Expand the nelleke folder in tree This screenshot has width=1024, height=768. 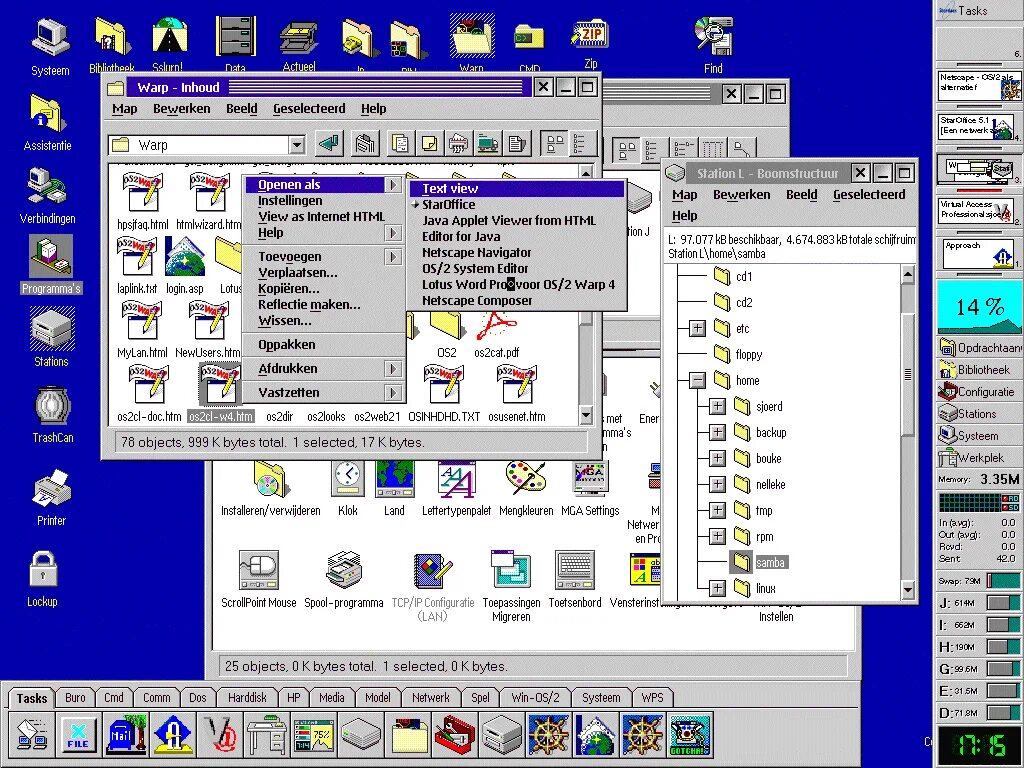717,484
